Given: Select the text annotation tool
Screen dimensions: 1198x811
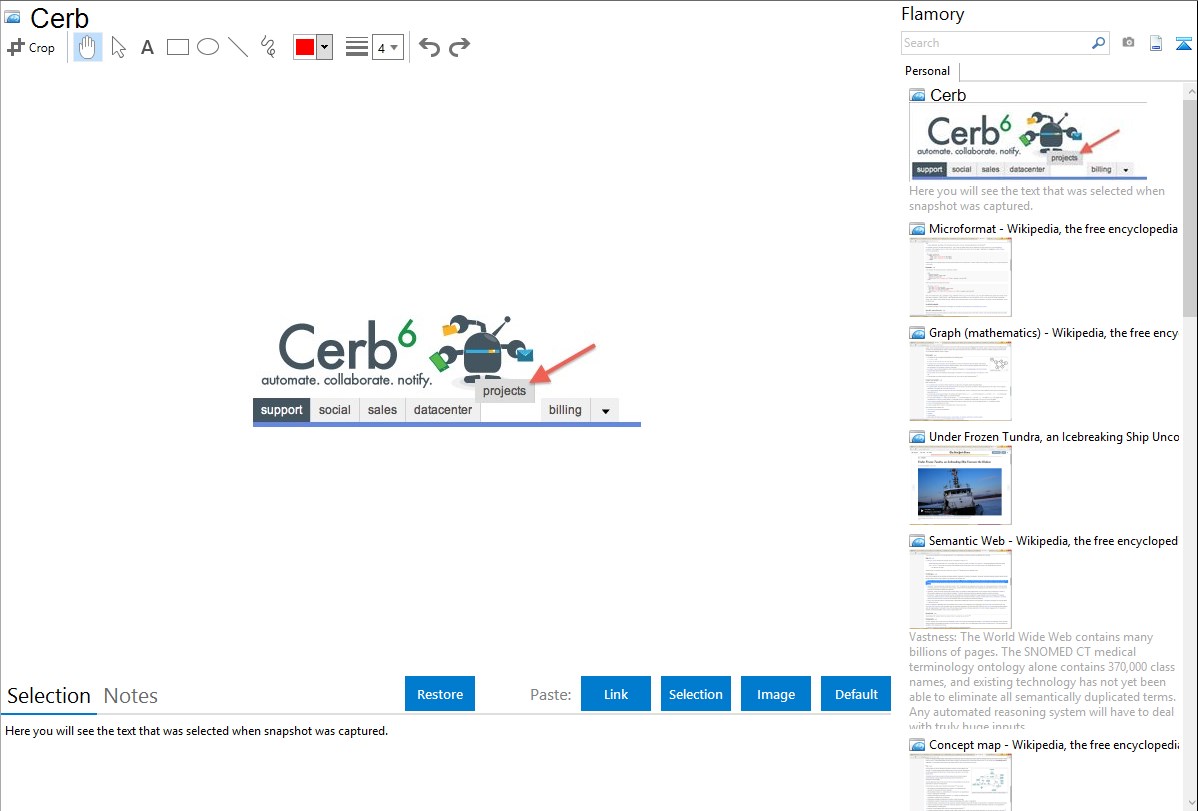Looking at the screenshot, I should click(x=147, y=47).
